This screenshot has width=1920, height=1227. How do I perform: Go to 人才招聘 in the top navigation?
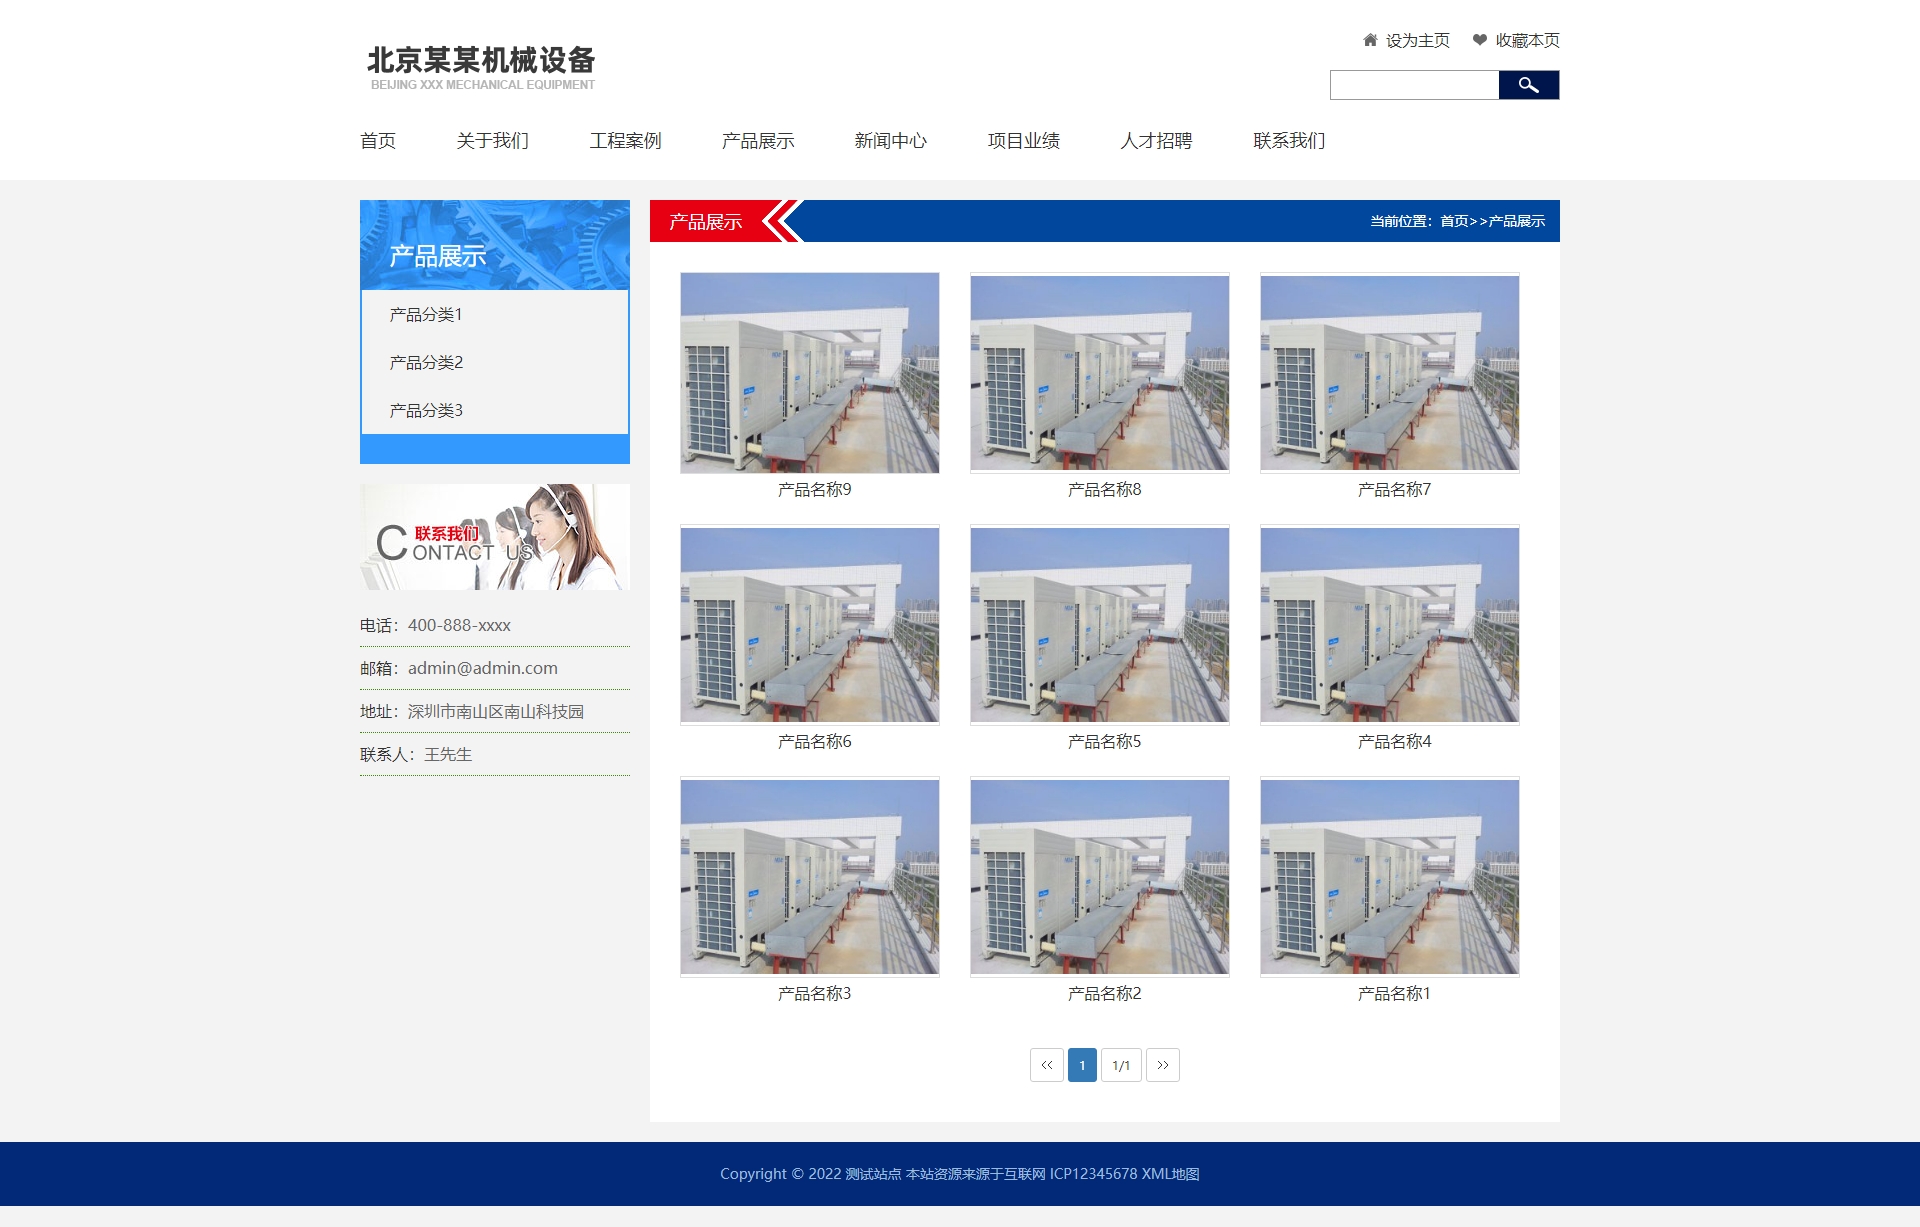[x=1156, y=141]
